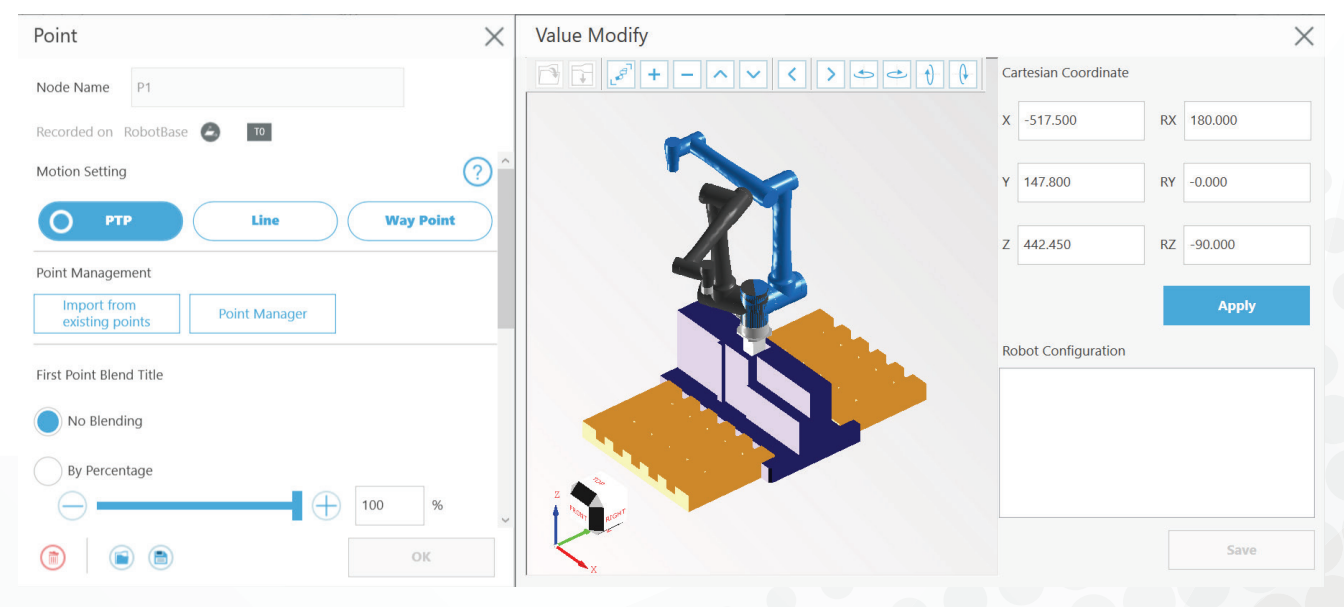Screen dimensions: 1344x607
Task: Switch motion setting to Line
Action: (x=265, y=221)
